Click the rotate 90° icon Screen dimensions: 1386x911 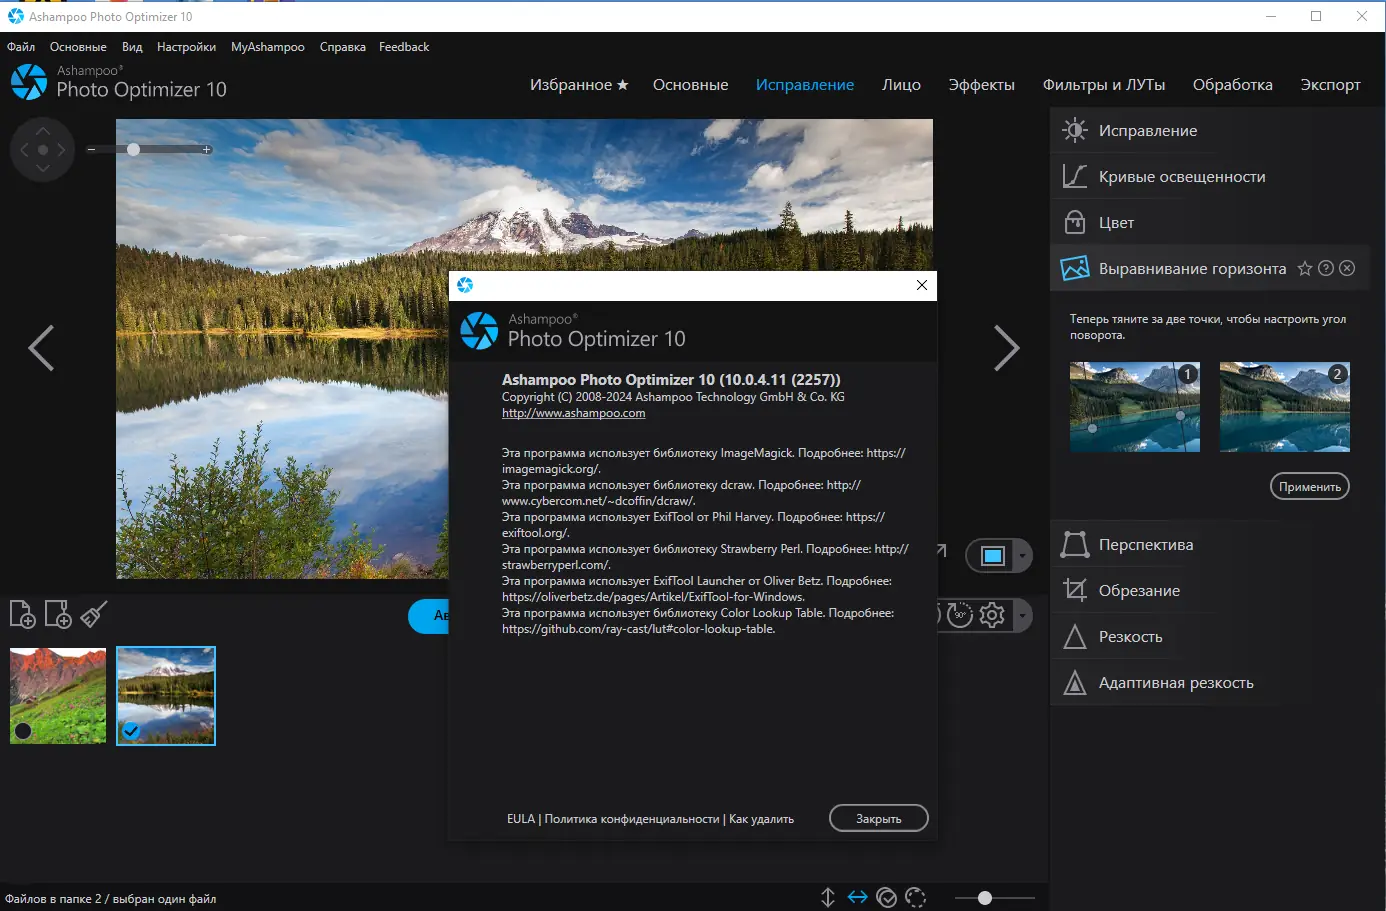[960, 615]
